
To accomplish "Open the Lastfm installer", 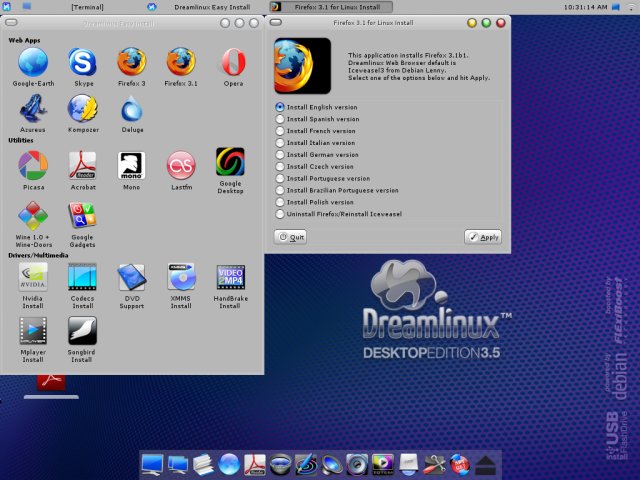I will pyautogui.click(x=181, y=165).
